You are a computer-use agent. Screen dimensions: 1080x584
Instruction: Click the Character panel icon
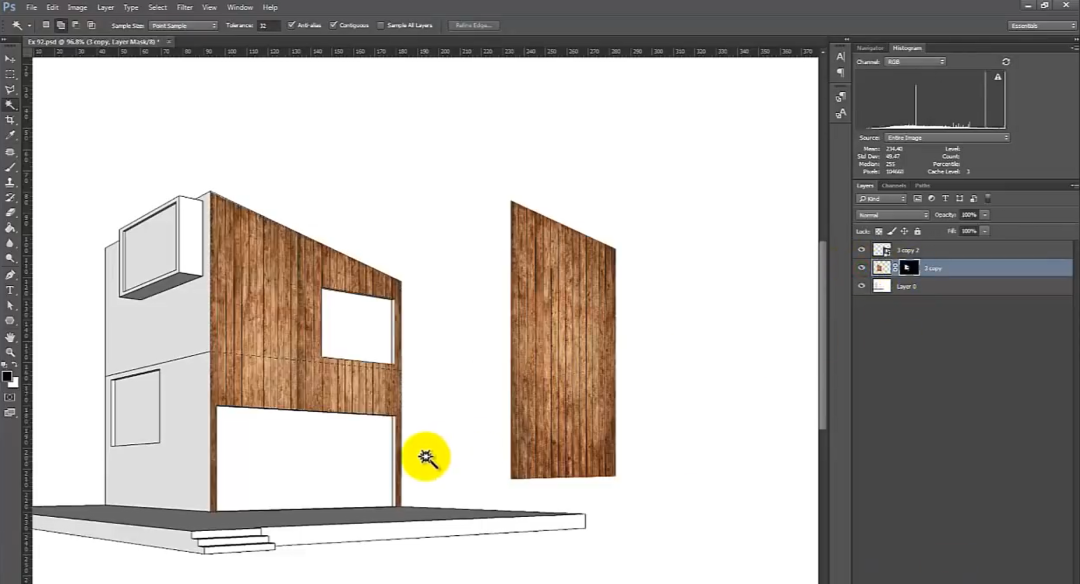tap(840, 57)
